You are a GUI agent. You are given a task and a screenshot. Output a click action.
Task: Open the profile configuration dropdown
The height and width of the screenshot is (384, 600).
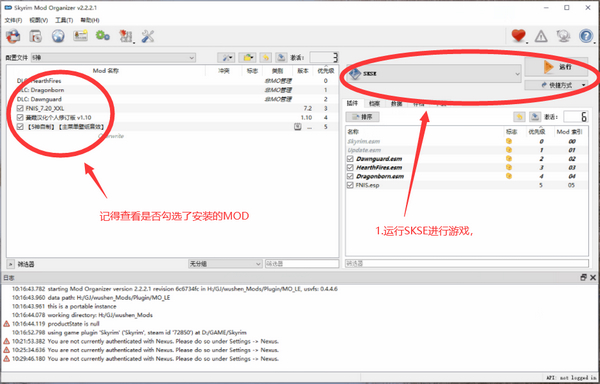[x=113, y=58]
